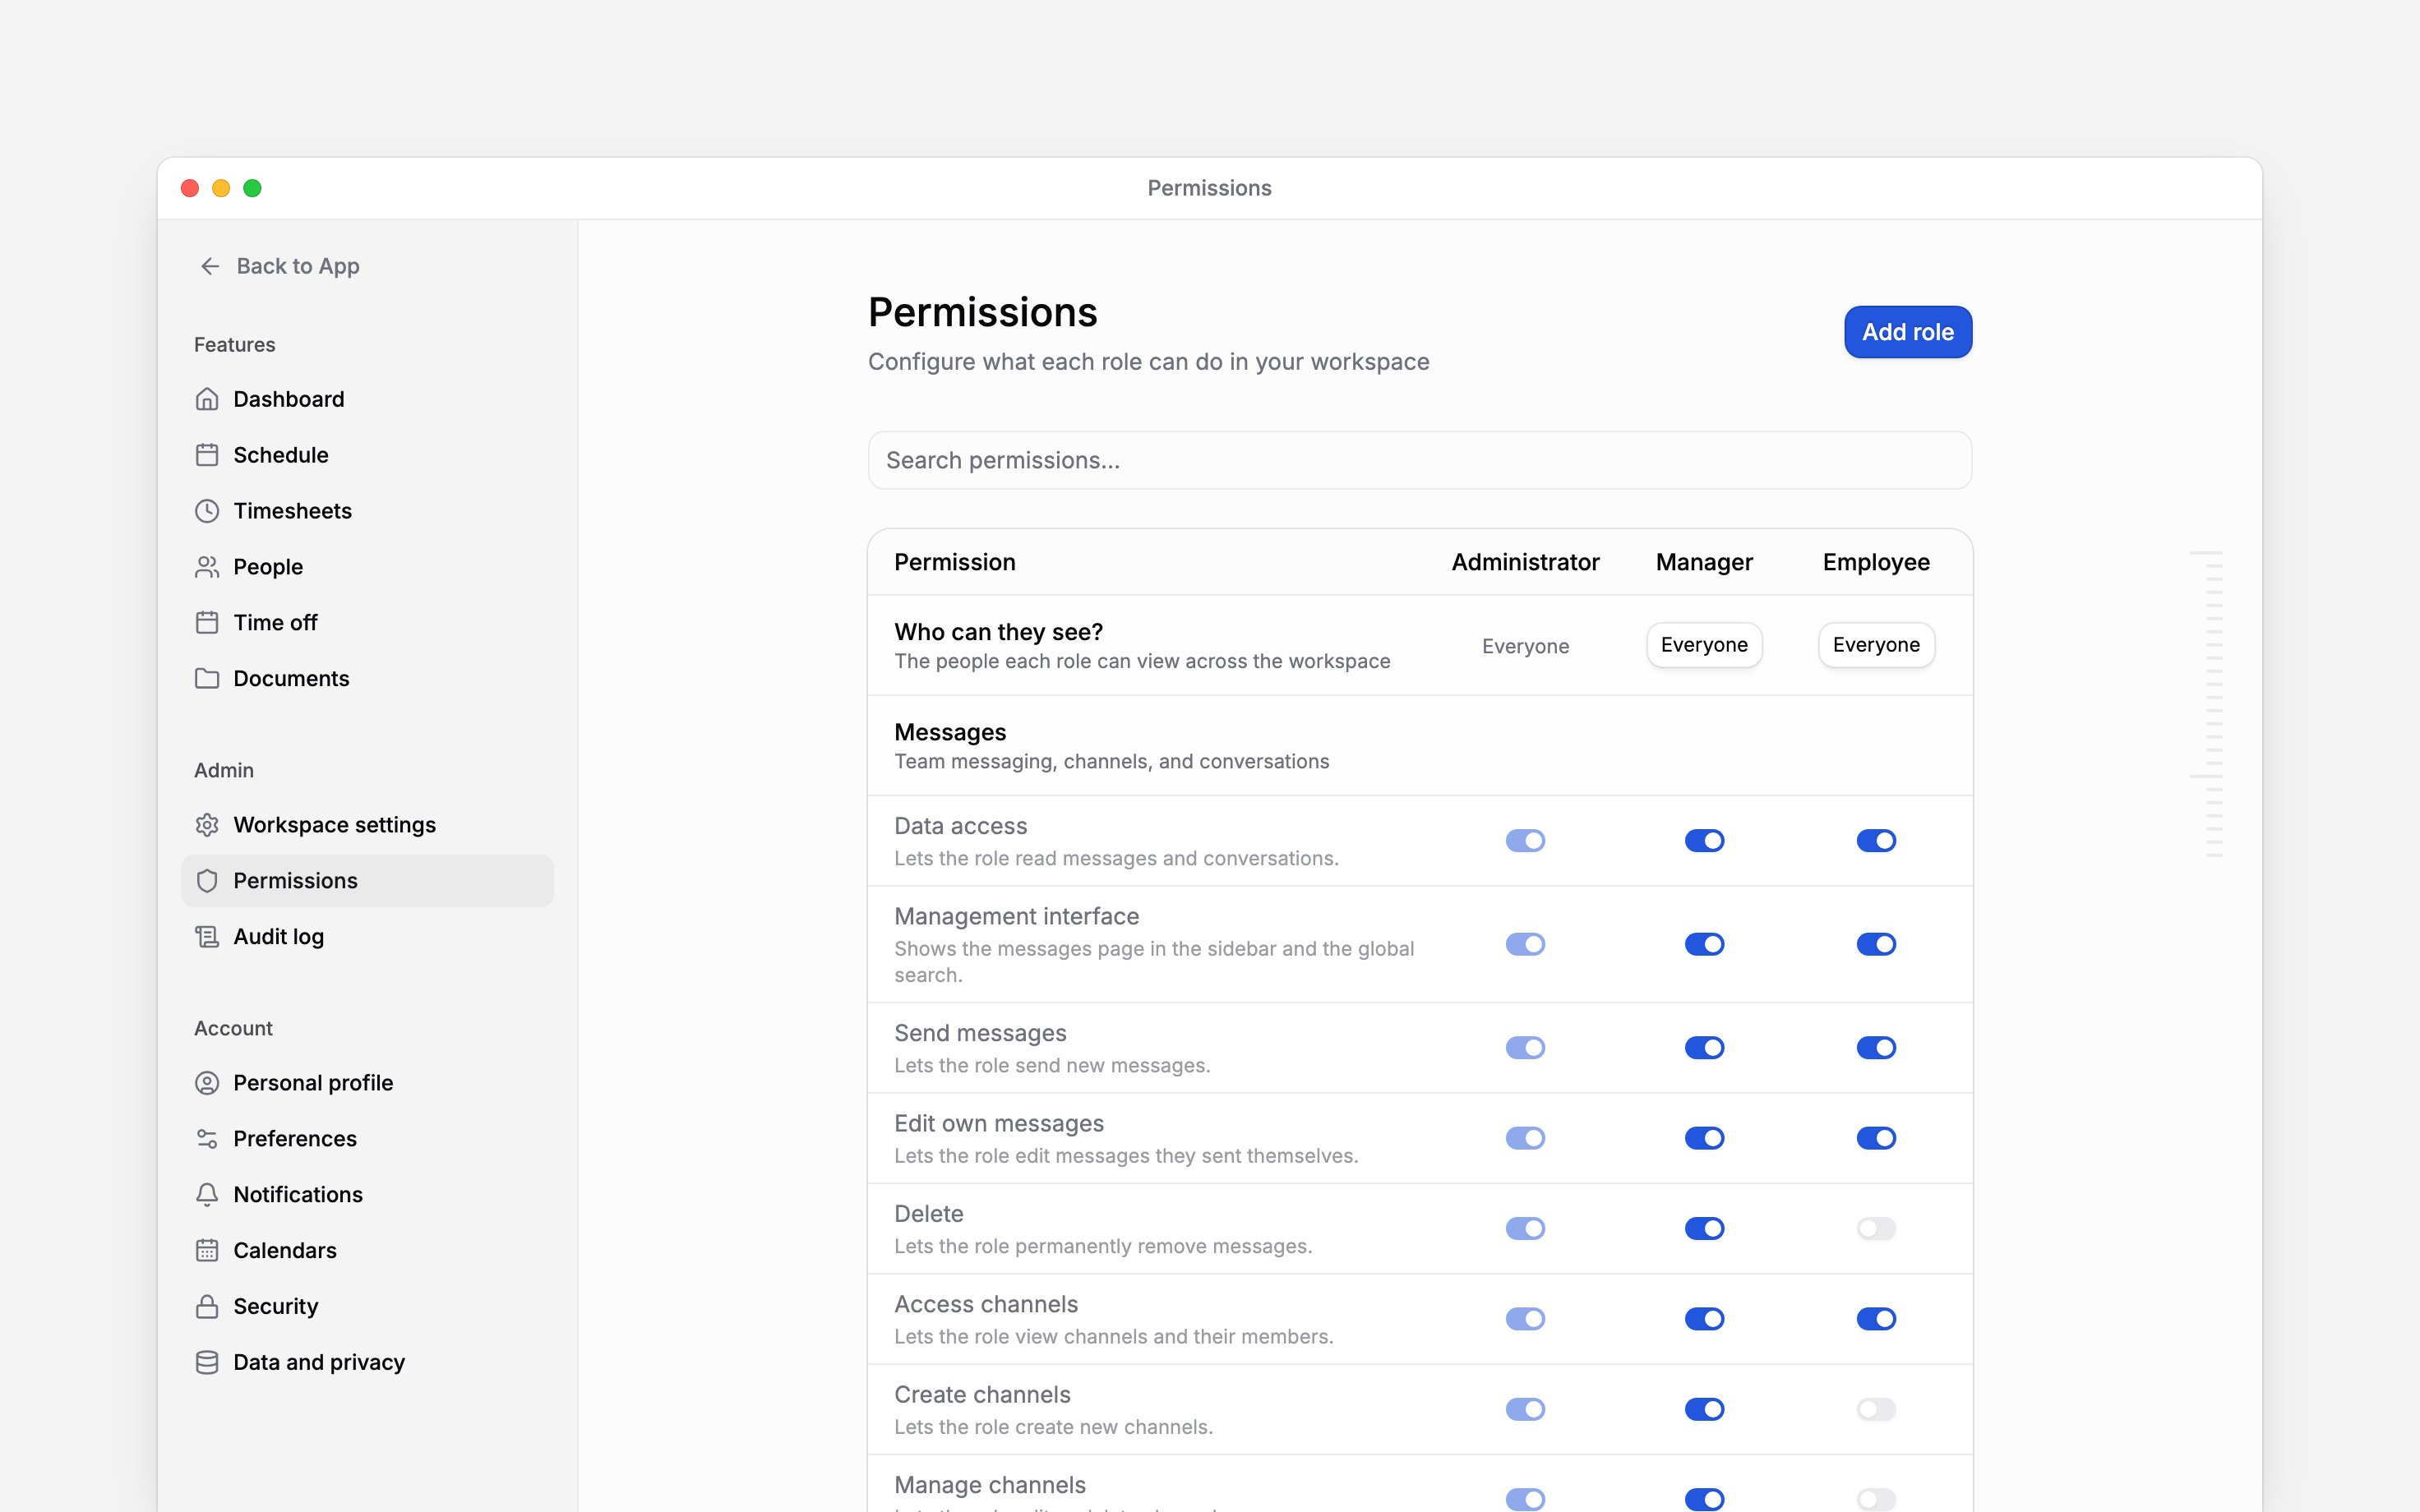The width and height of the screenshot is (2420, 1512).
Task: Focus the Search permissions field
Action: coord(1420,460)
